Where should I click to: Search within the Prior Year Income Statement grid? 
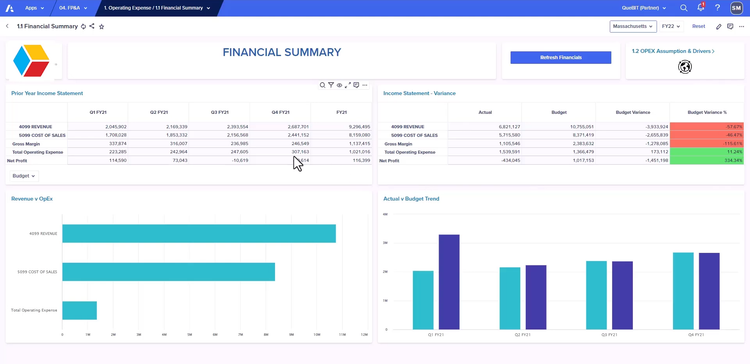pos(322,85)
